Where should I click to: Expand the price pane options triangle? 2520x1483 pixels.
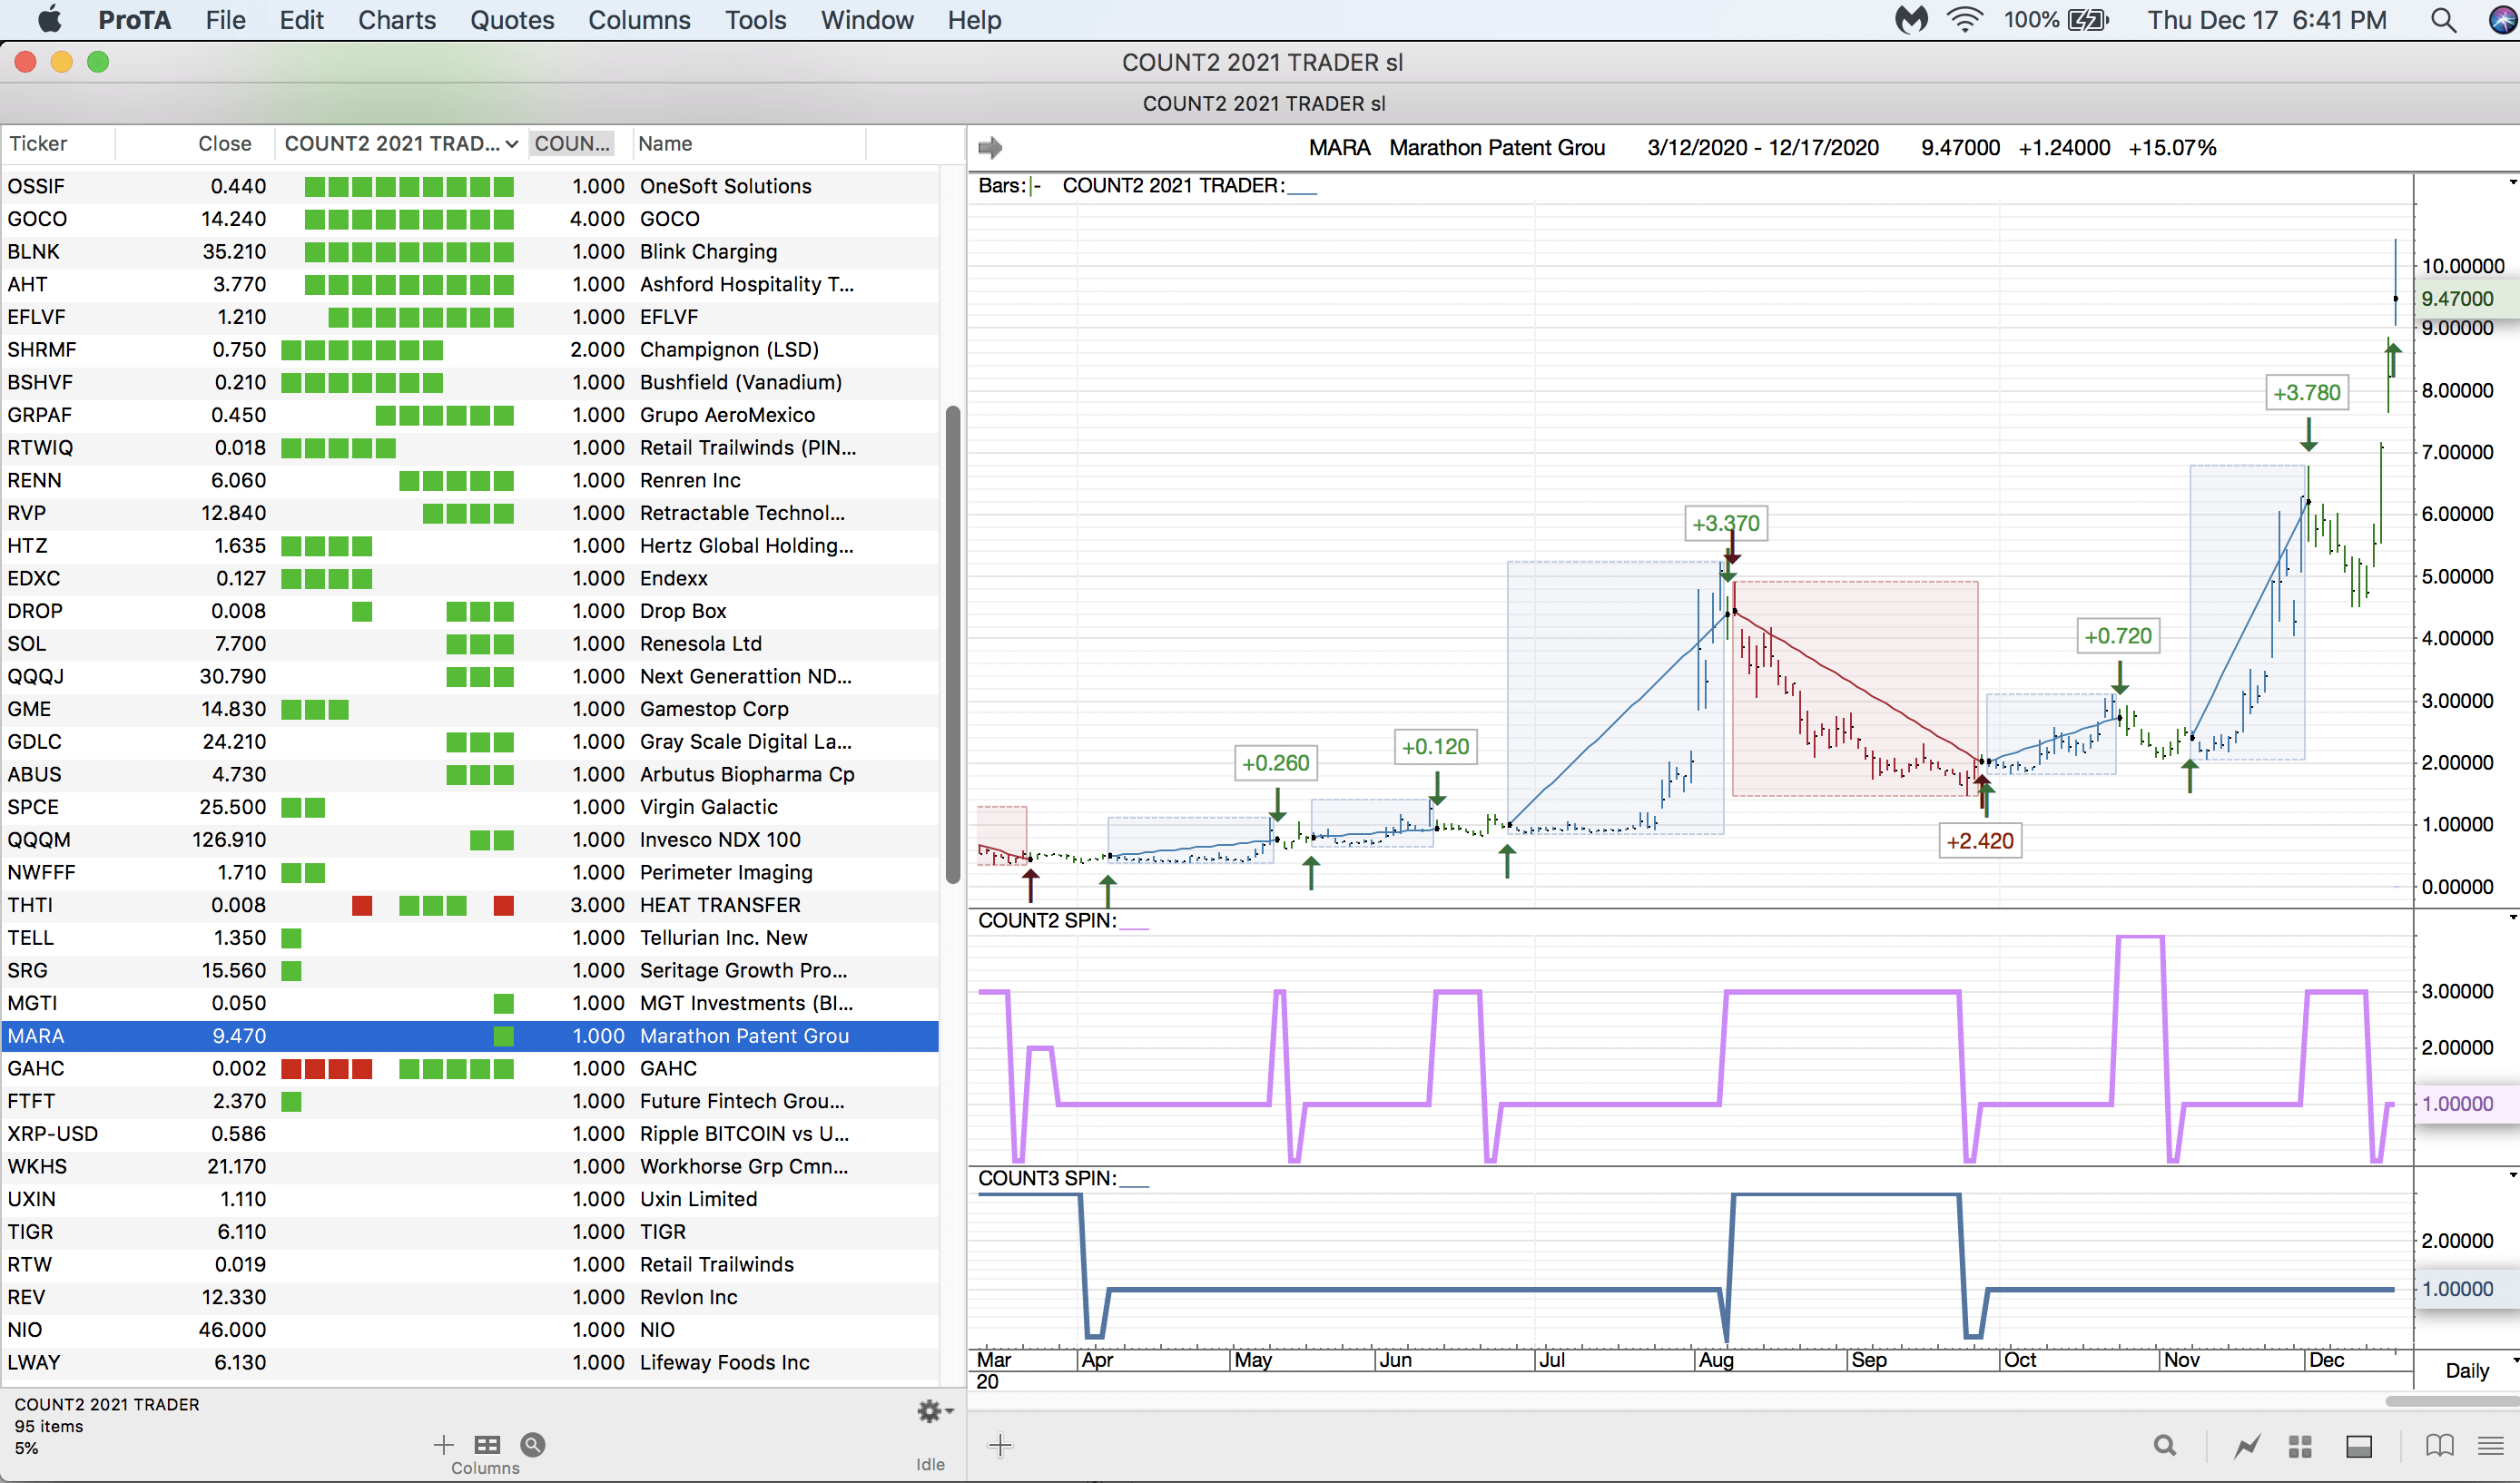point(2512,183)
